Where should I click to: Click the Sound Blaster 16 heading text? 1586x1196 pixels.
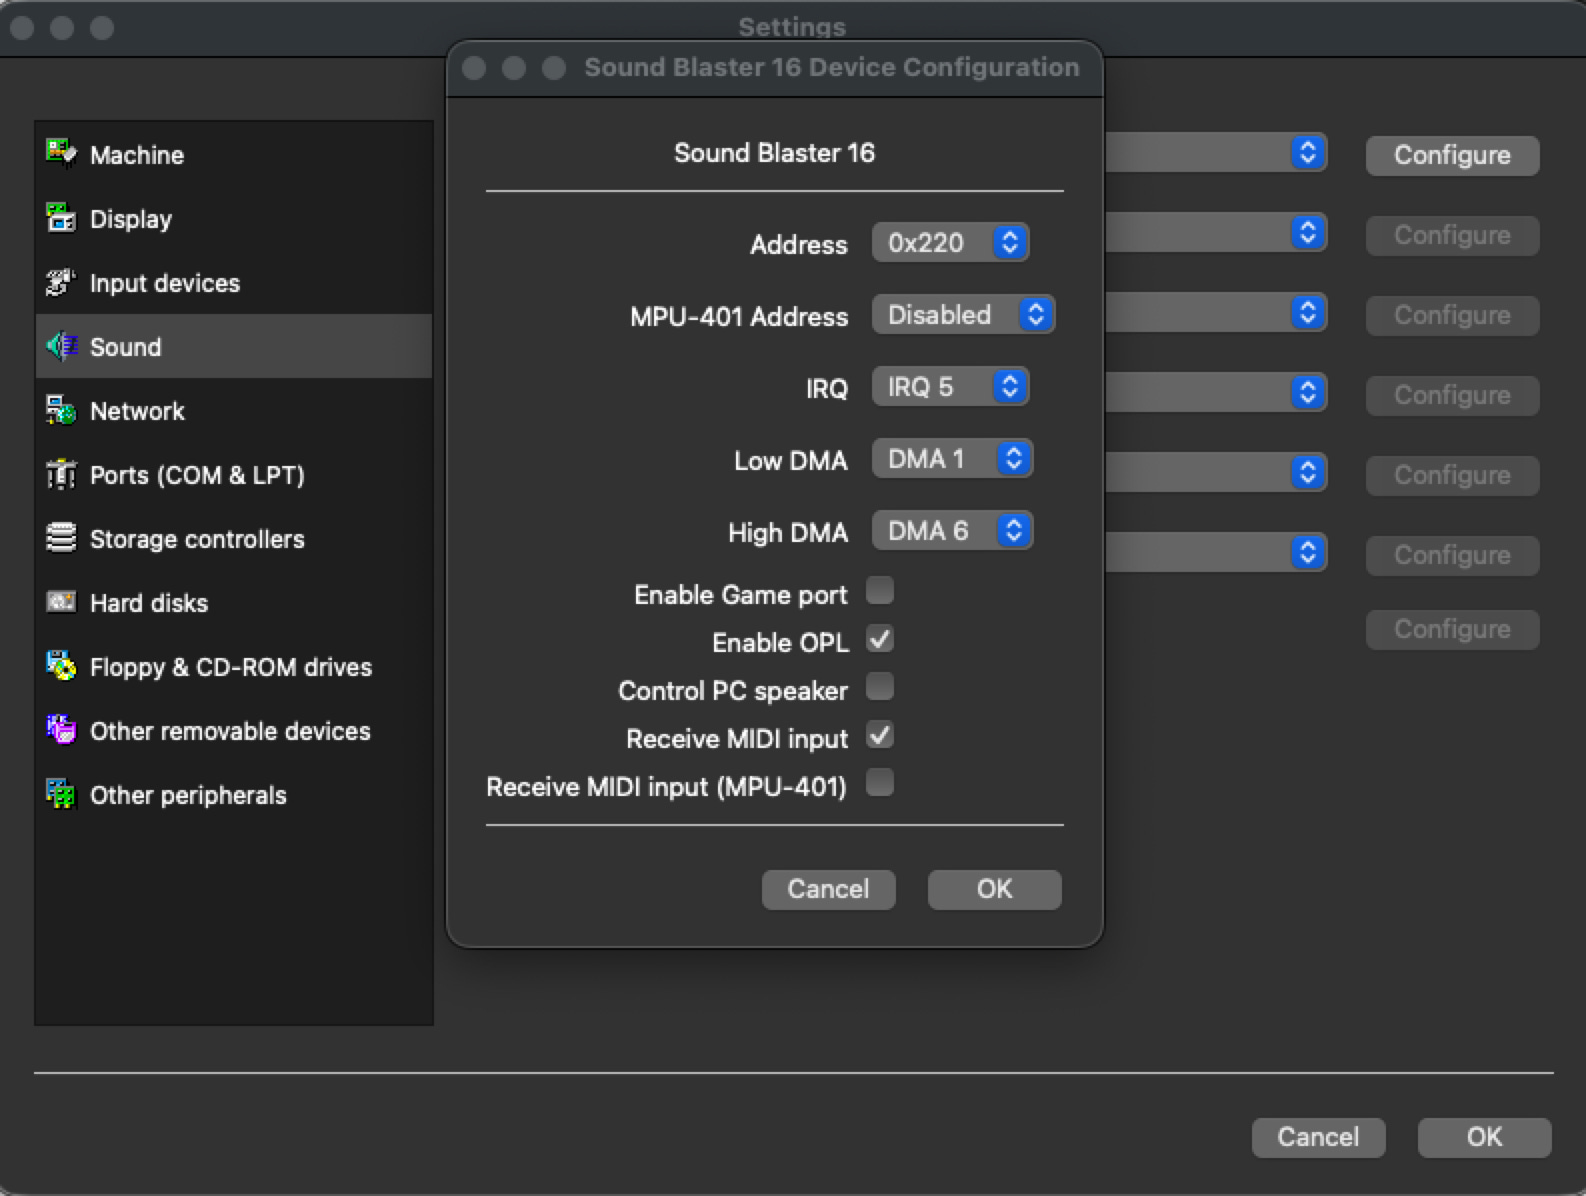(x=774, y=153)
